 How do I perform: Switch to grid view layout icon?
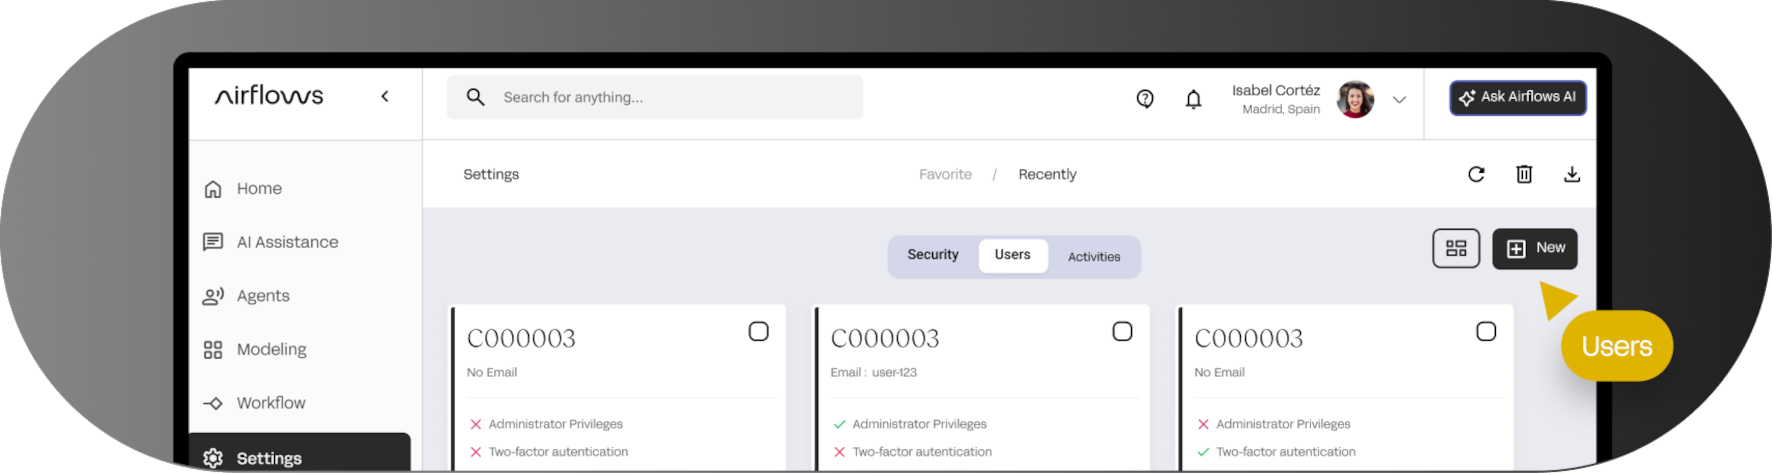click(1456, 248)
